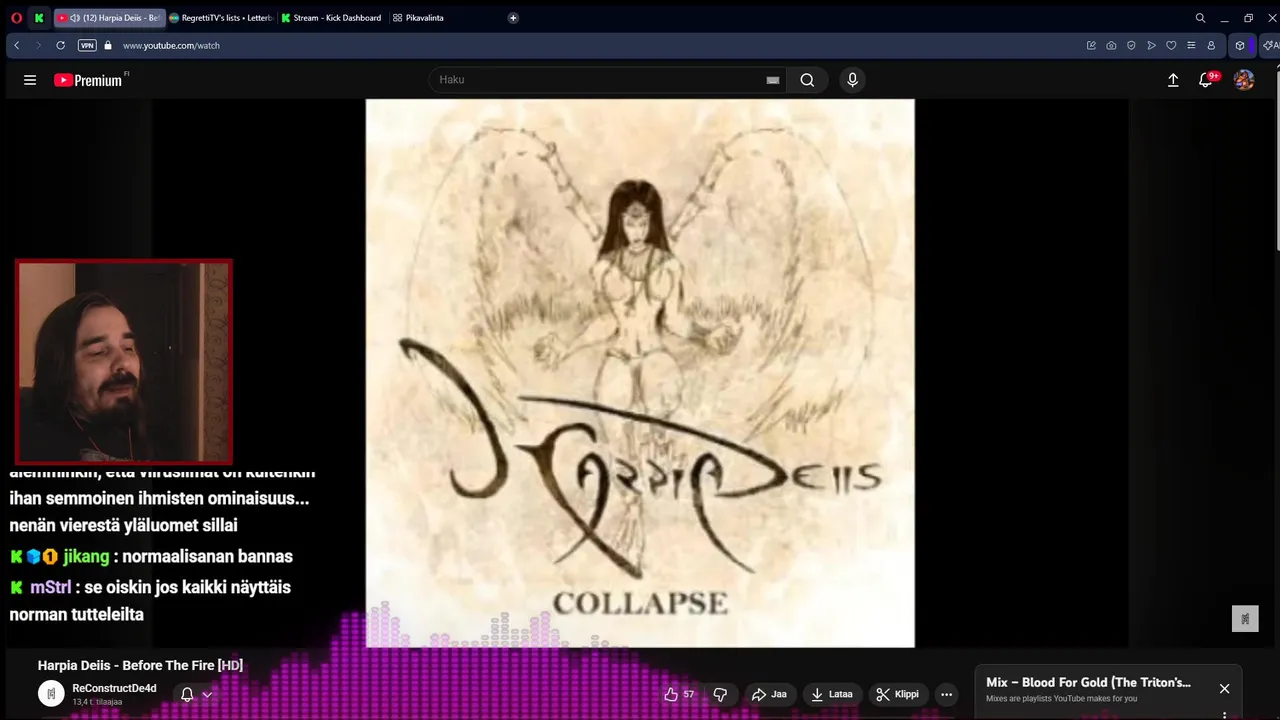Screen dimensions: 1280x720
Task: Open Opera easy setup sliders icon
Action: 1191,45
